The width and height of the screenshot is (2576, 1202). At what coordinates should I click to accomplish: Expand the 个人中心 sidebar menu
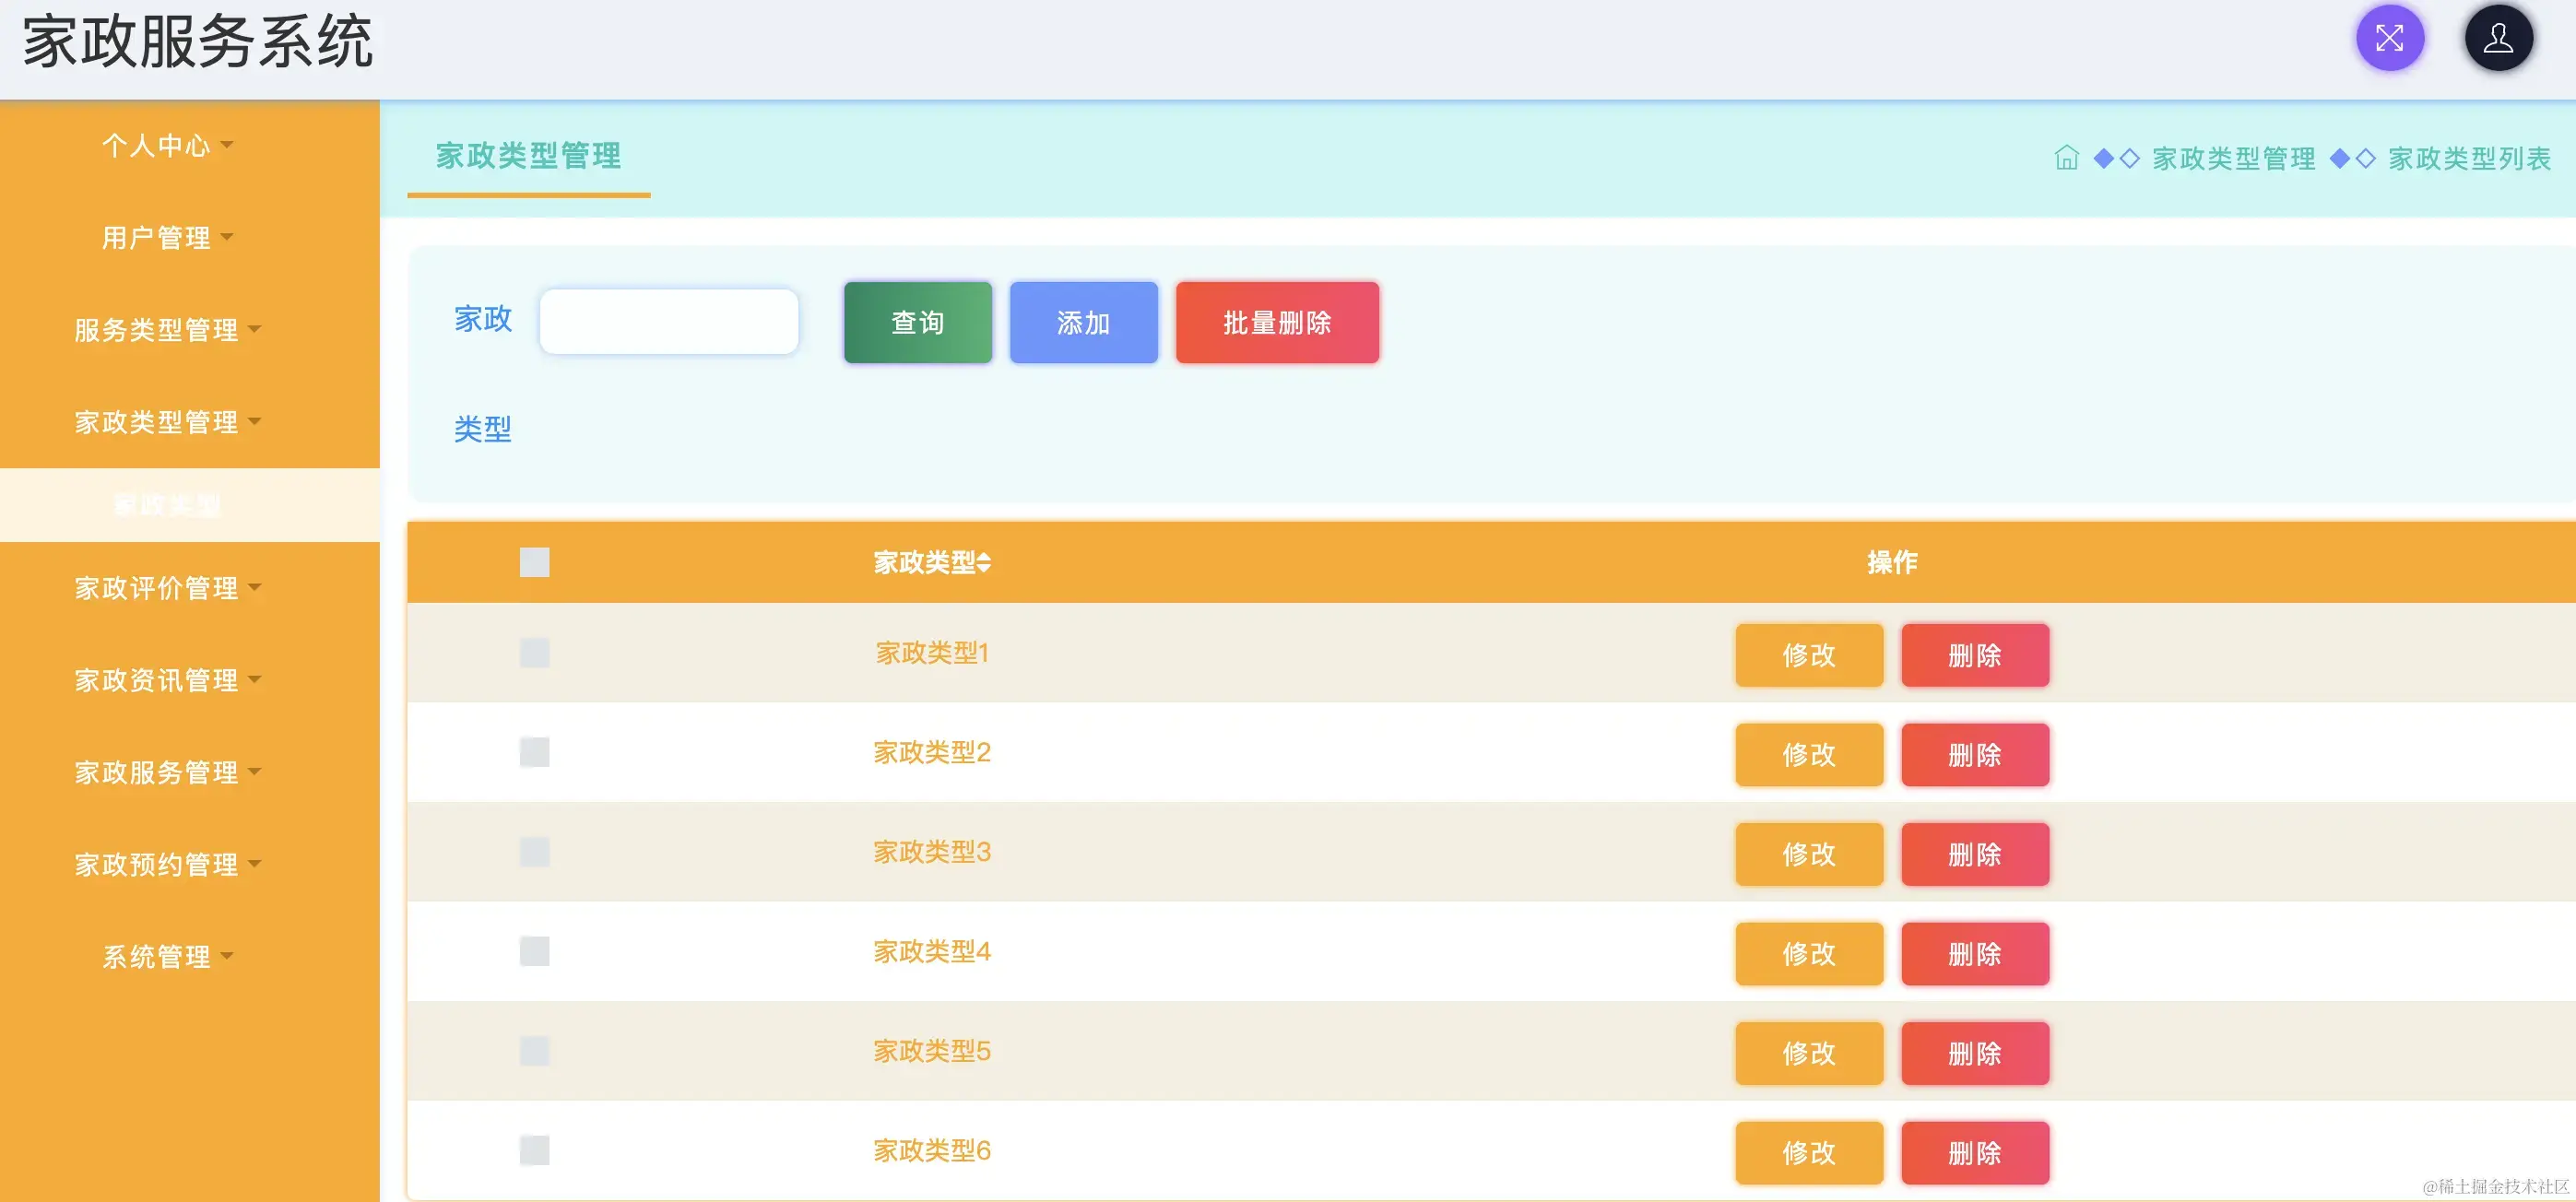pyautogui.click(x=167, y=146)
